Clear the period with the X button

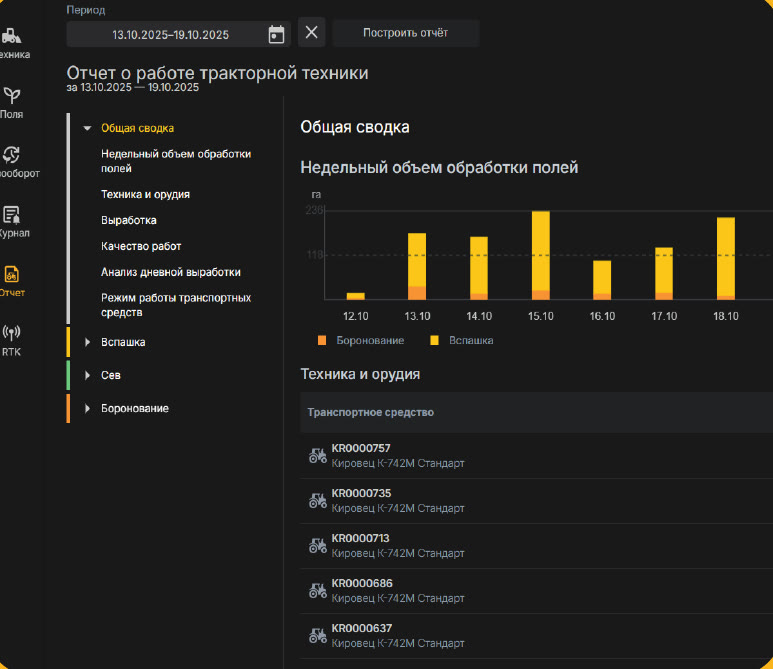312,33
